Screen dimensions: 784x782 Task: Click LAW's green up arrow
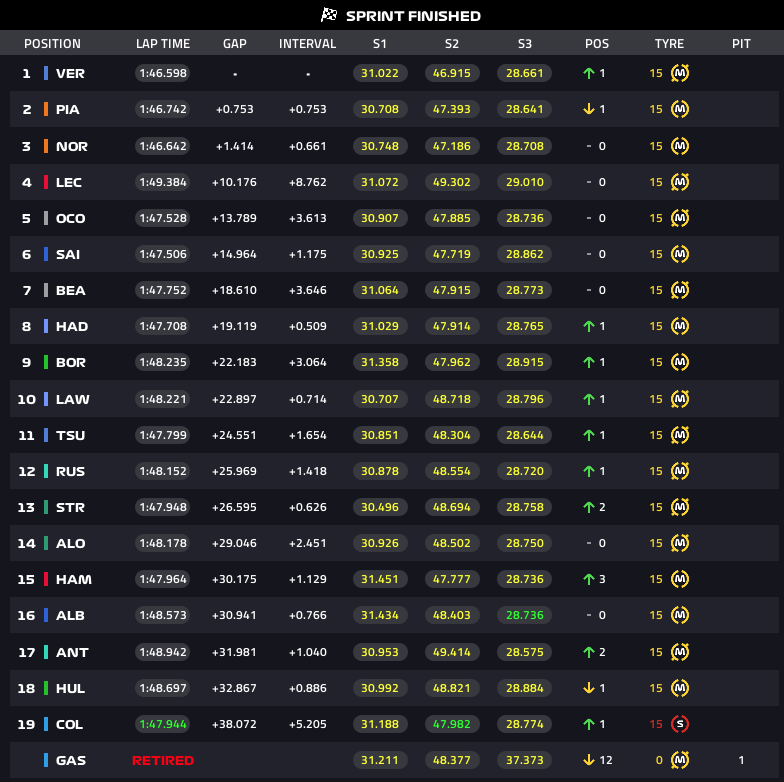tap(589, 399)
